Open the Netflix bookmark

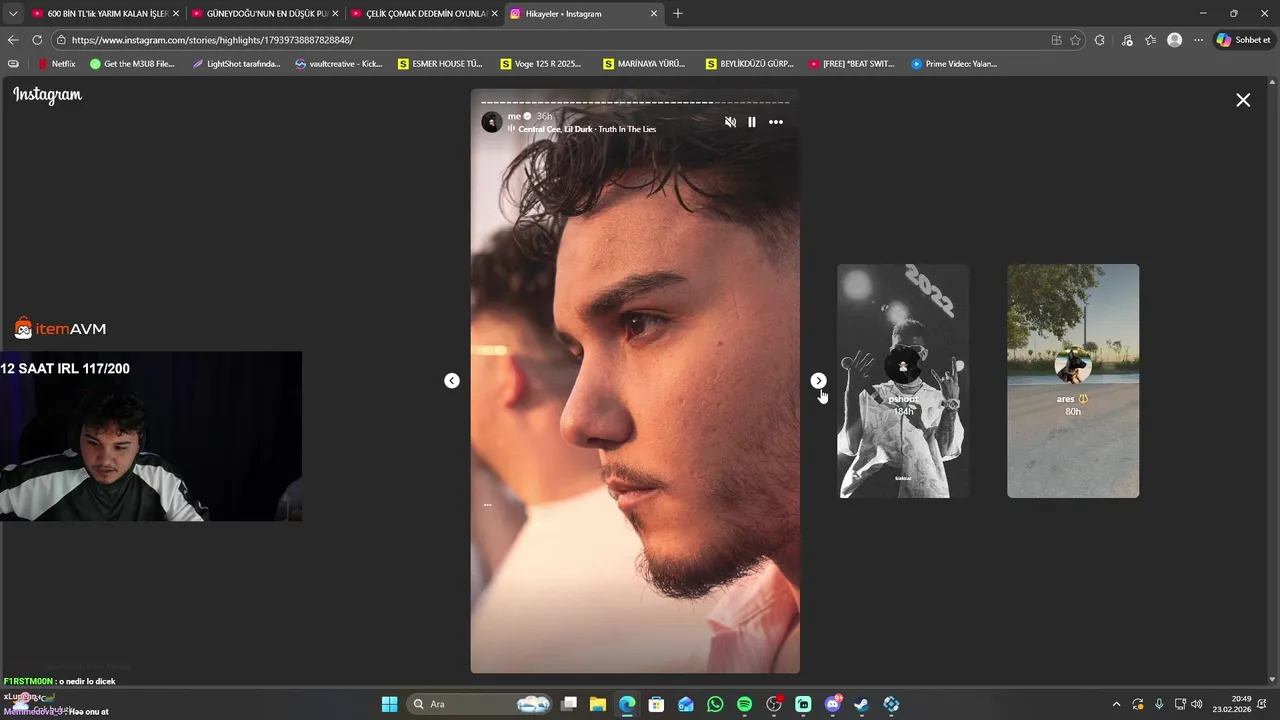tap(56, 64)
